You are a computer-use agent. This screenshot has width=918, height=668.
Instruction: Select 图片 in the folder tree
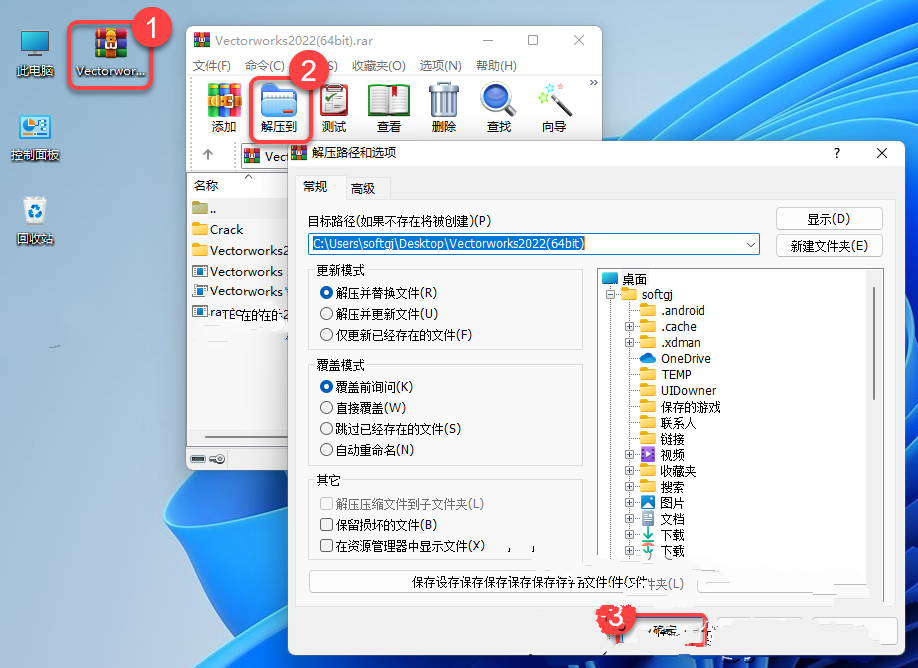[x=663, y=502]
